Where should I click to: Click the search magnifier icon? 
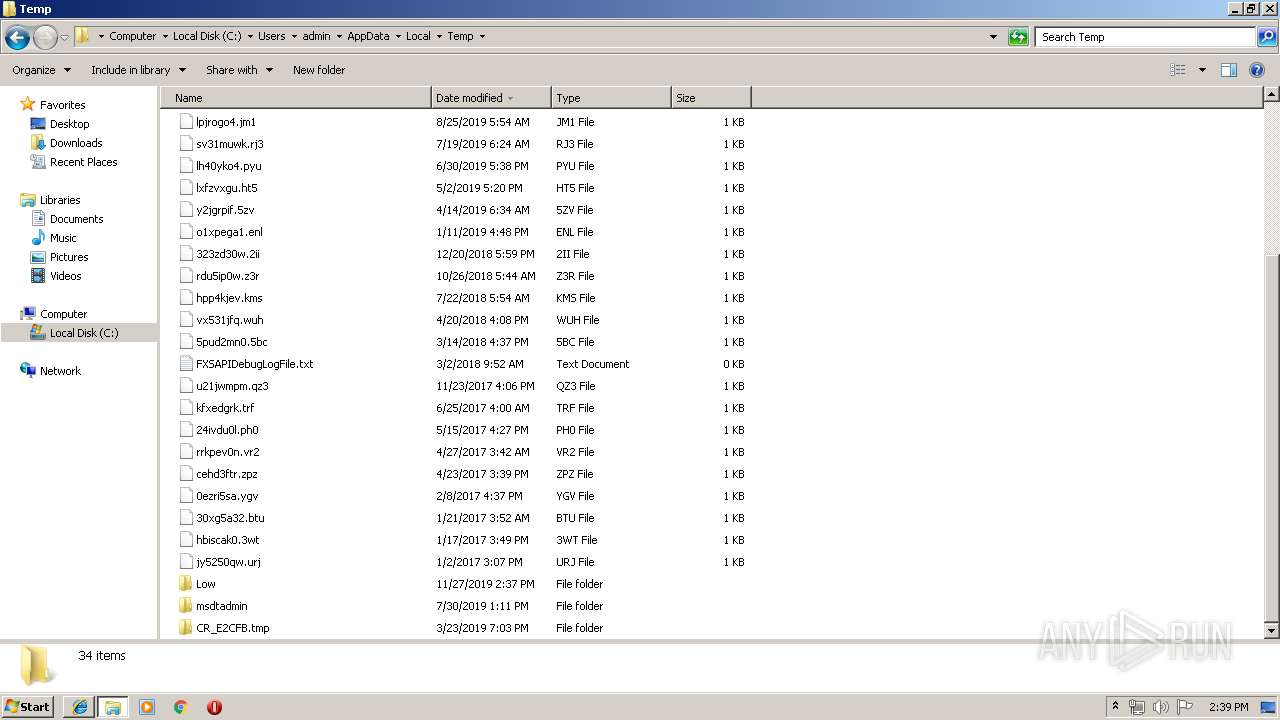[1267, 37]
